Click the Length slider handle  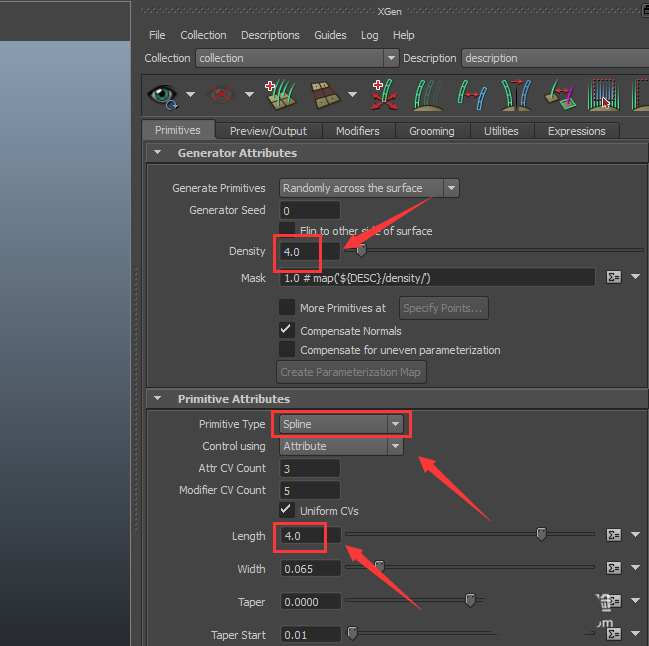pos(541,534)
